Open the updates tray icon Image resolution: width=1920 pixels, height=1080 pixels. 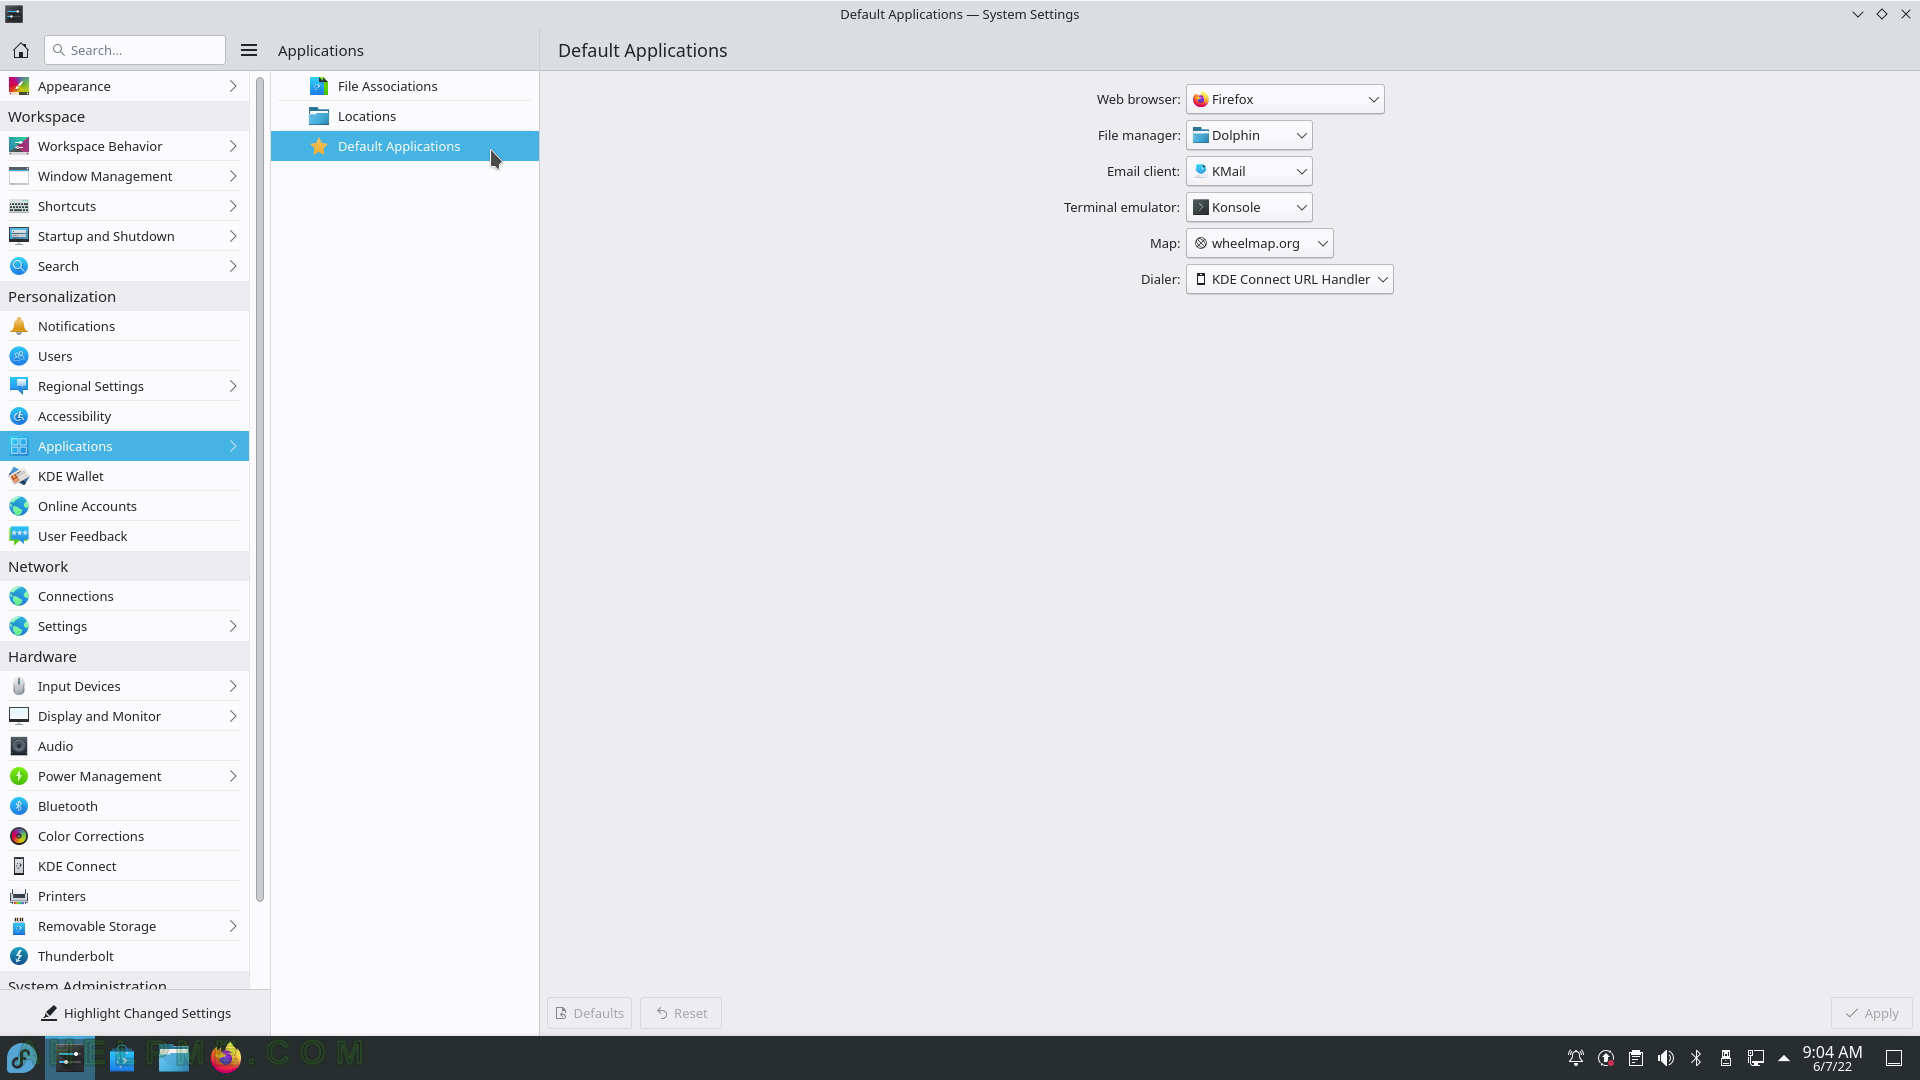click(1606, 1058)
